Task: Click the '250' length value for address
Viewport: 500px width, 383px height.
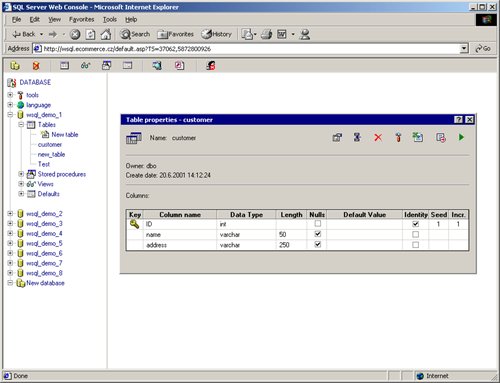Action: [x=284, y=245]
